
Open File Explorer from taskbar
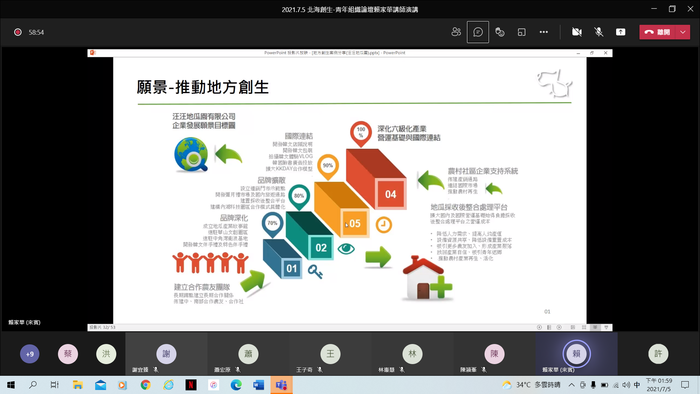tap(78, 385)
